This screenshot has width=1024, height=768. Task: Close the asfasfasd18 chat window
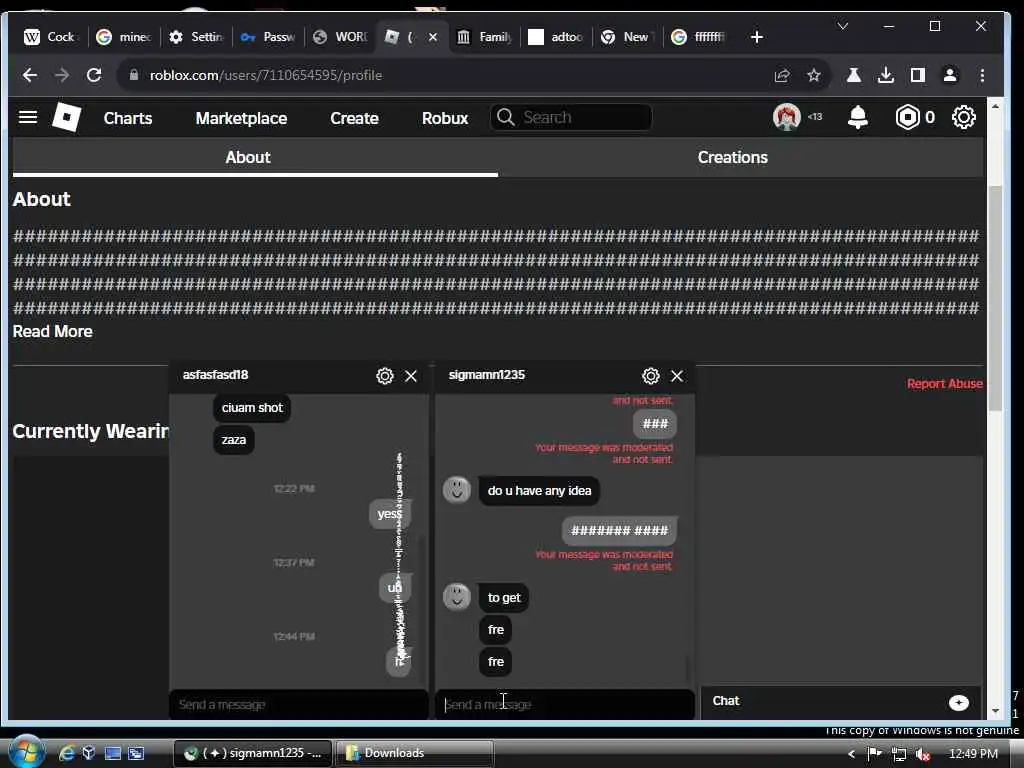[411, 376]
